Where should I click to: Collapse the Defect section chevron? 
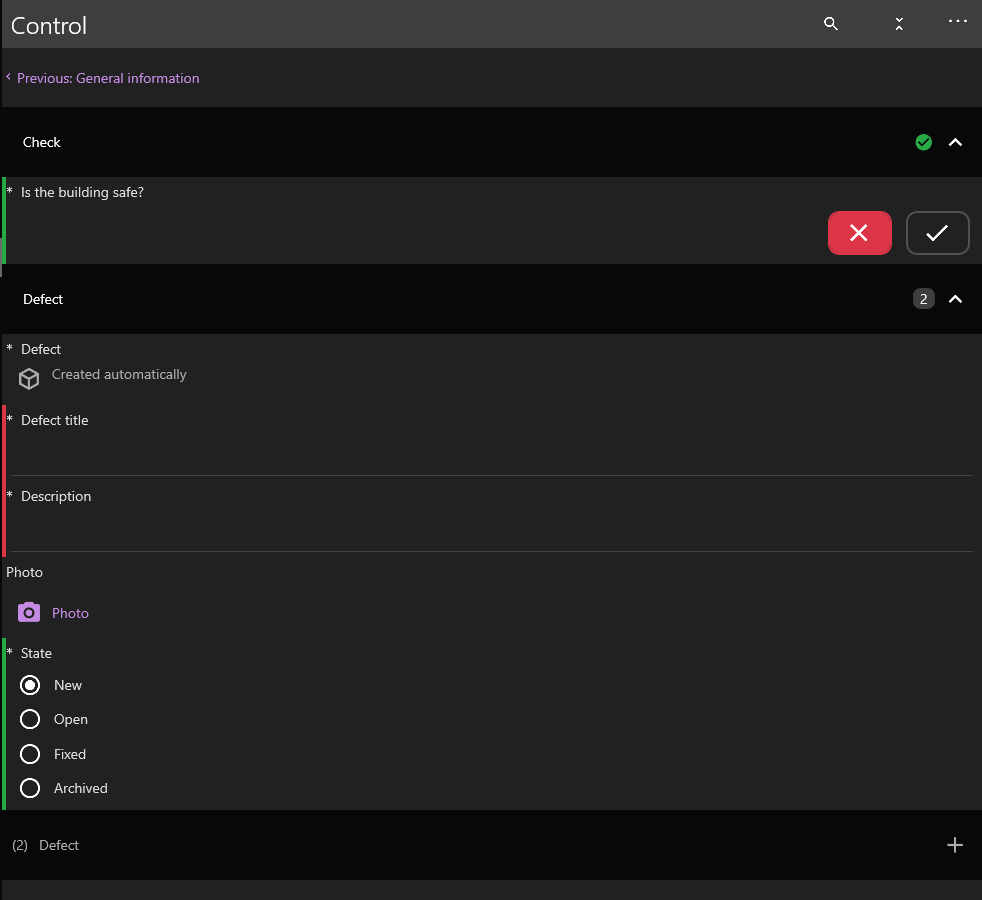point(955,299)
